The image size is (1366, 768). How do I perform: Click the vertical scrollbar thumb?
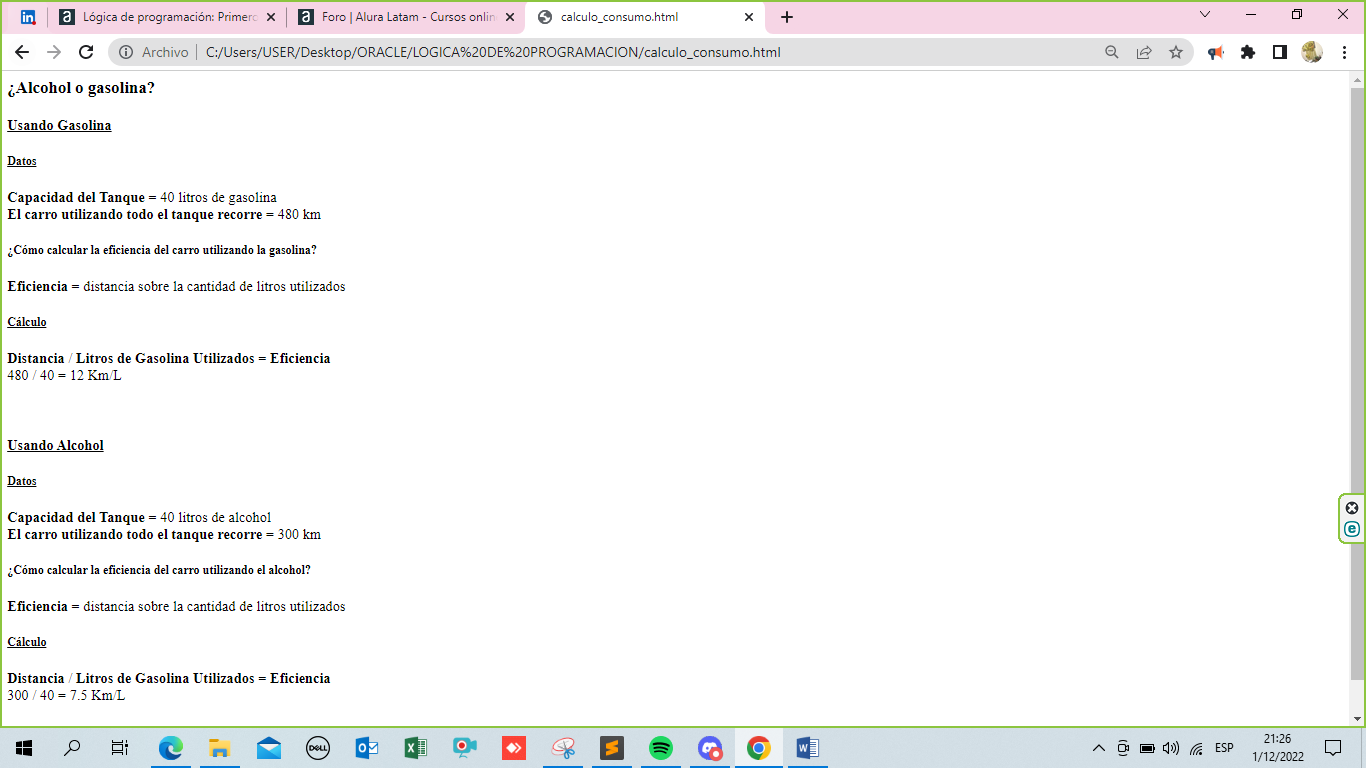coord(1357,385)
